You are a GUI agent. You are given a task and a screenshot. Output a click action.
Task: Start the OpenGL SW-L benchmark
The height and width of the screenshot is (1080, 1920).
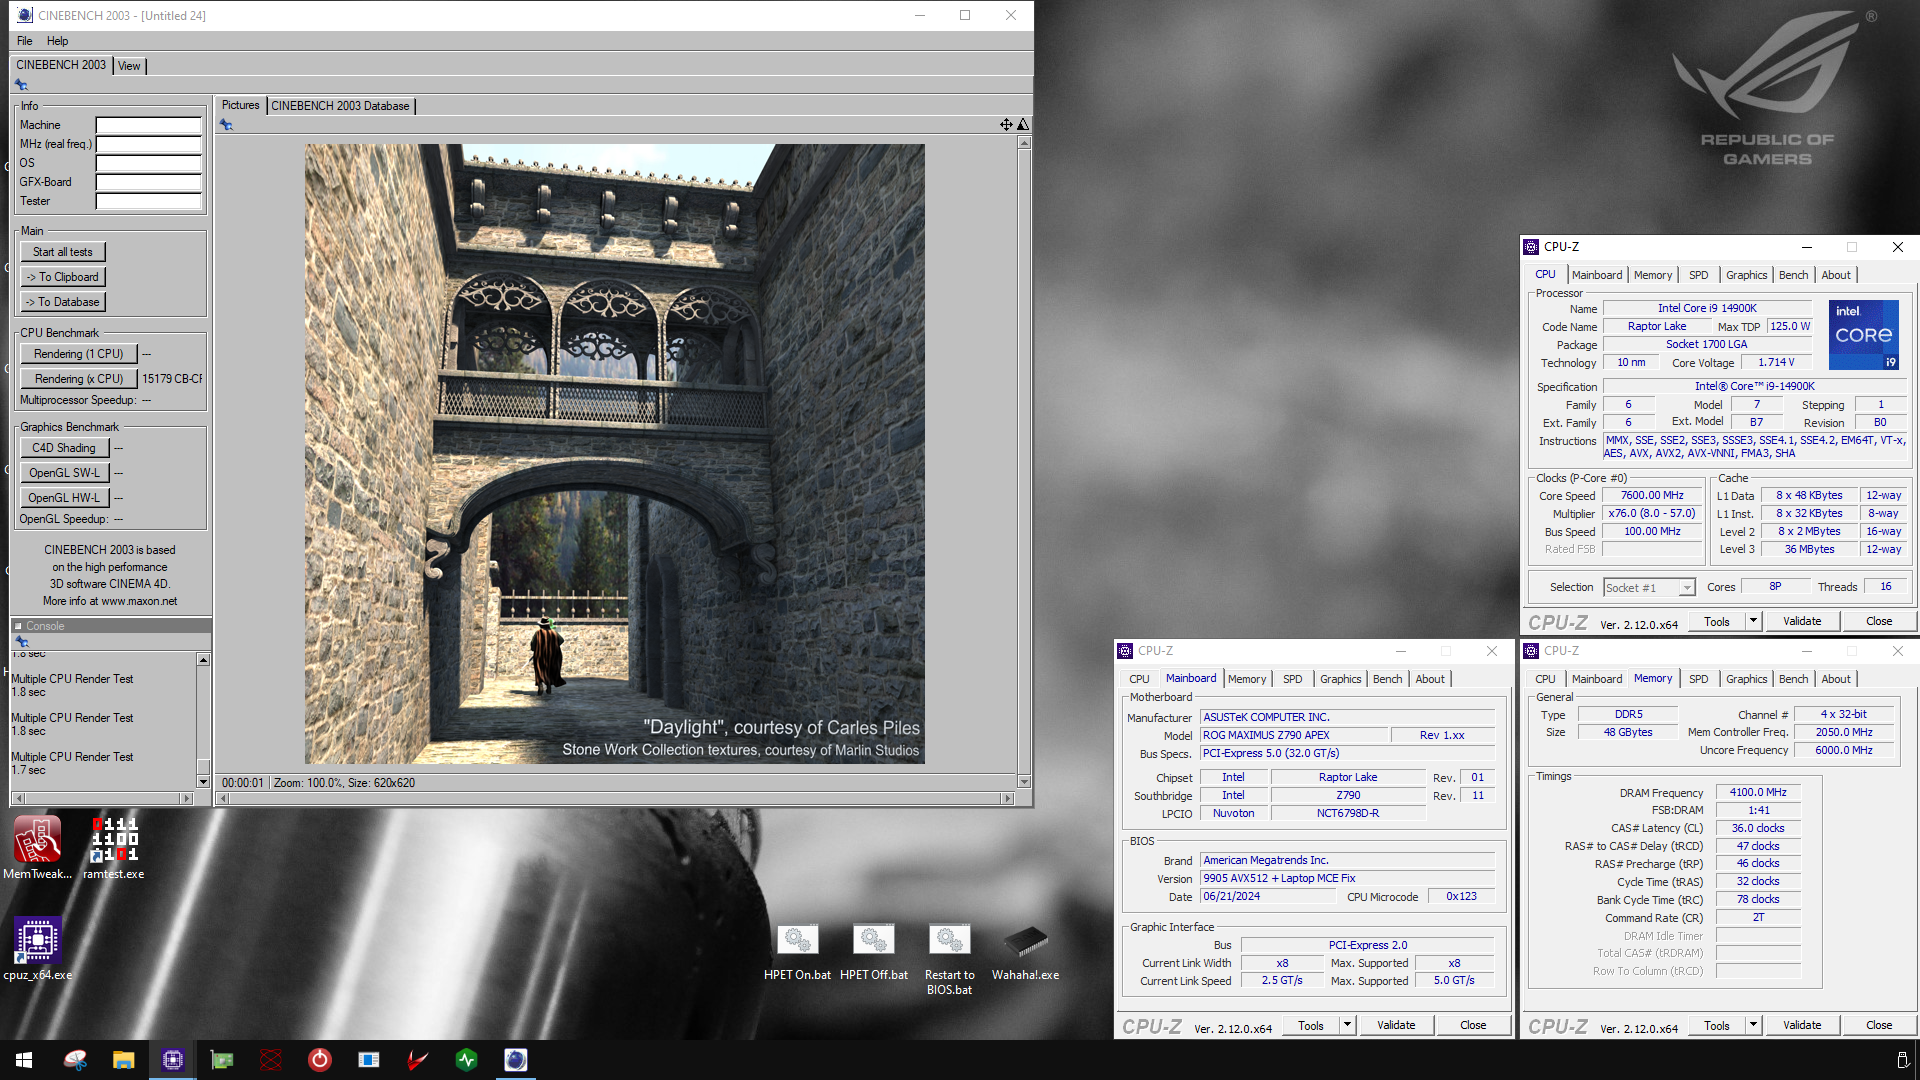pyautogui.click(x=64, y=473)
